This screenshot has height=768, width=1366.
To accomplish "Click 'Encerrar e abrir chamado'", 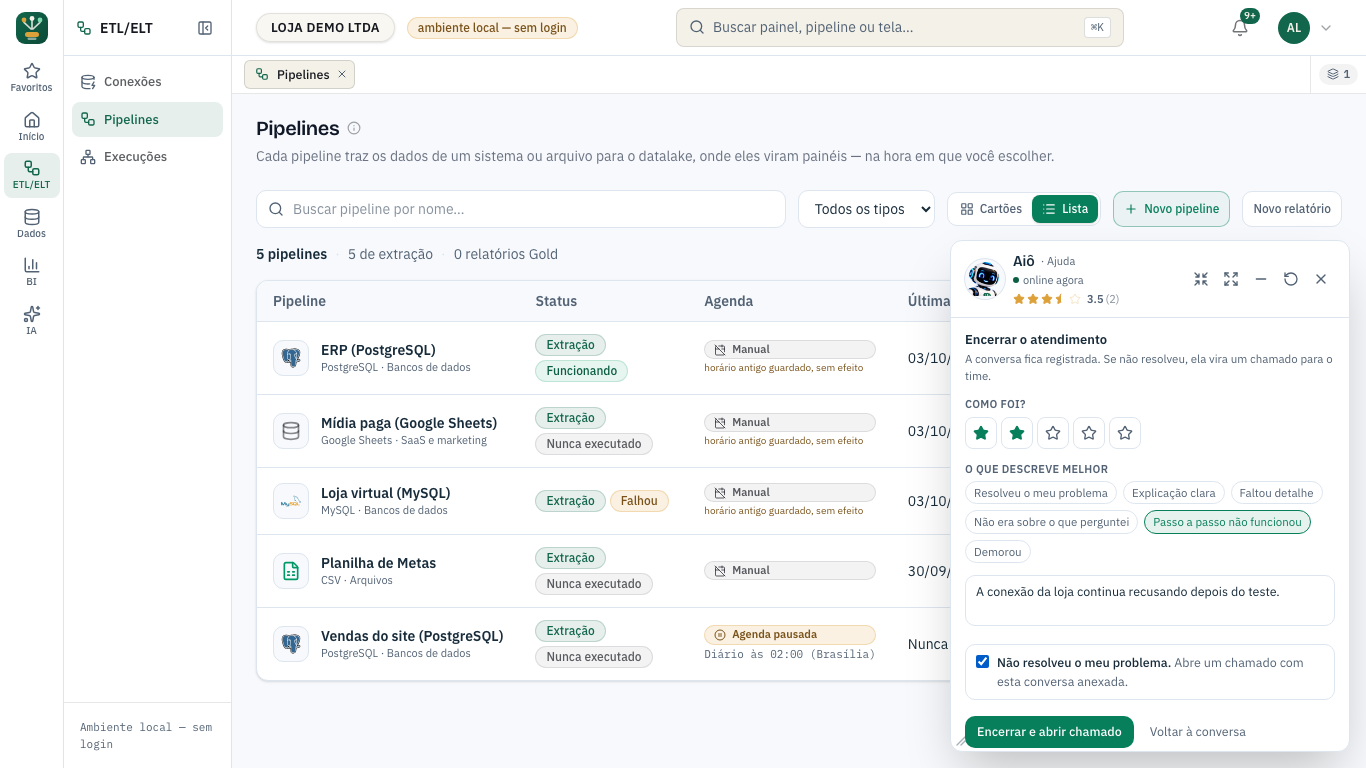I will (1049, 732).
